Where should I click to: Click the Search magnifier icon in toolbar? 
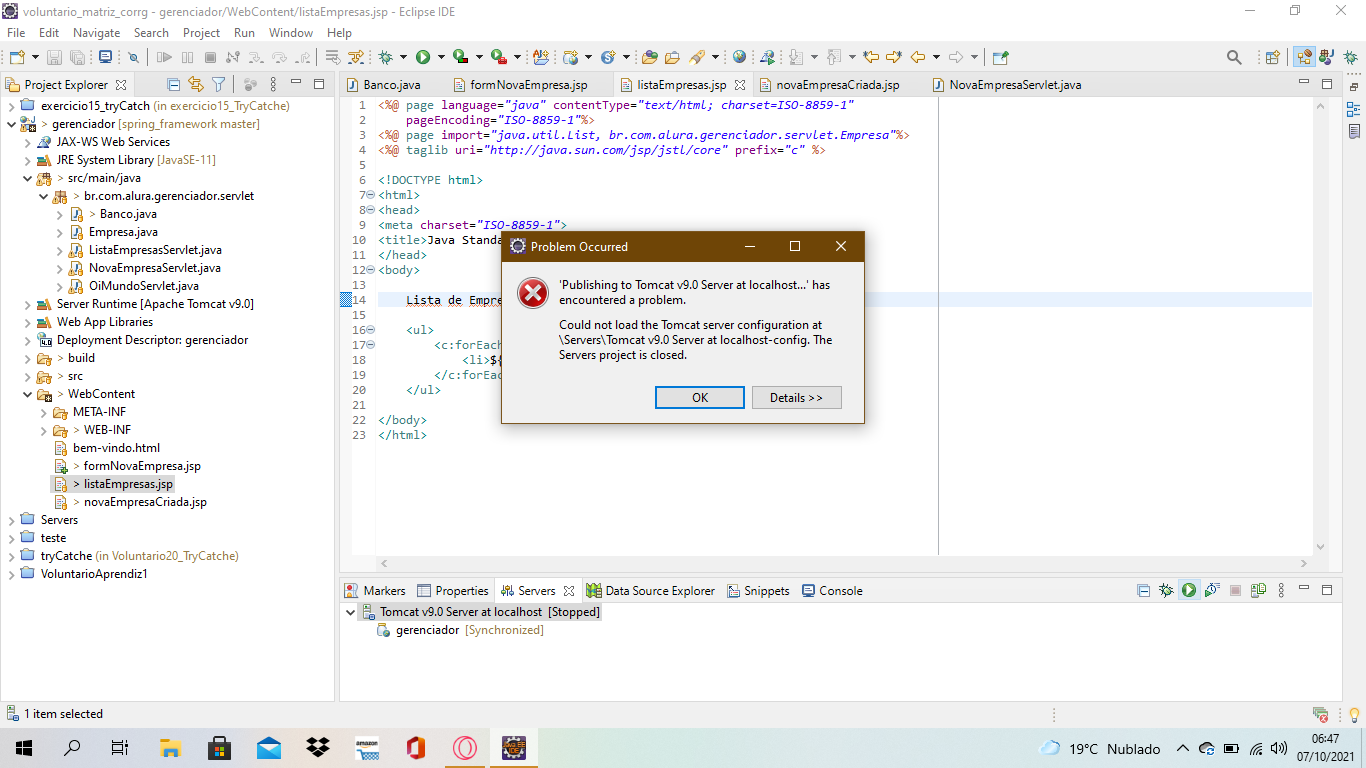pos(1234,58)
